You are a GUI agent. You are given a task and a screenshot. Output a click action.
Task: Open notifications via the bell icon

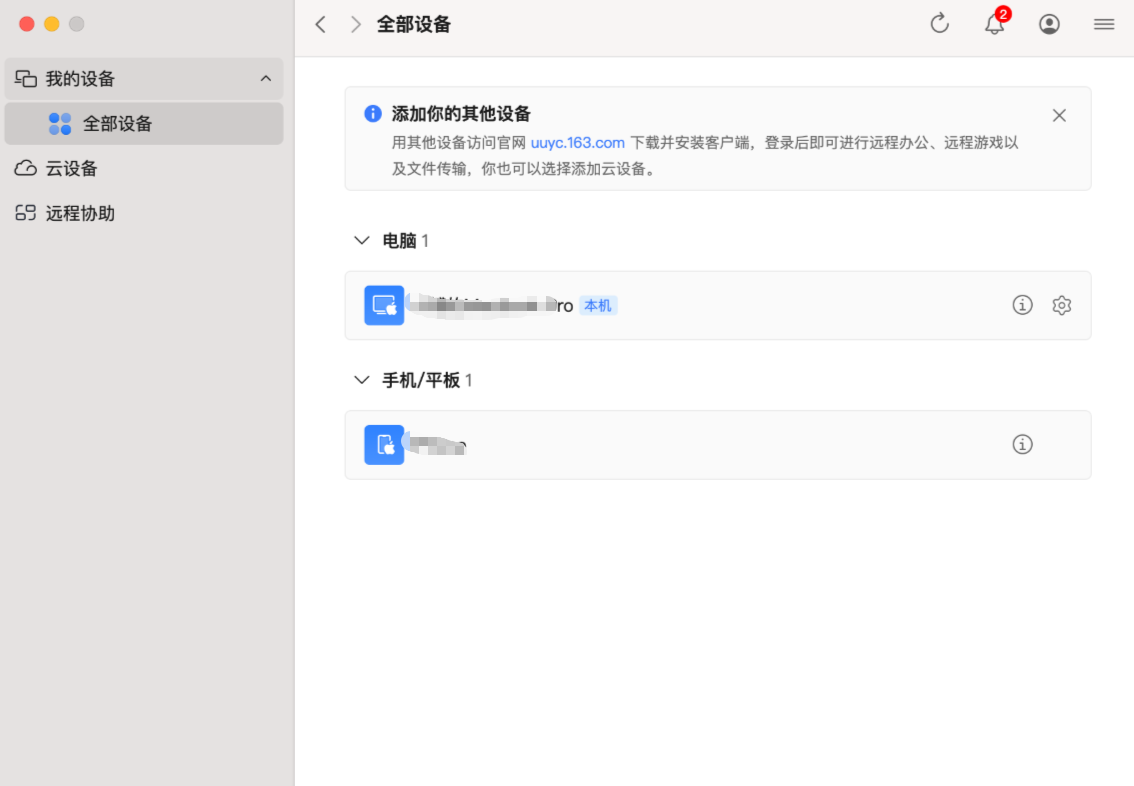coord(994,24)
